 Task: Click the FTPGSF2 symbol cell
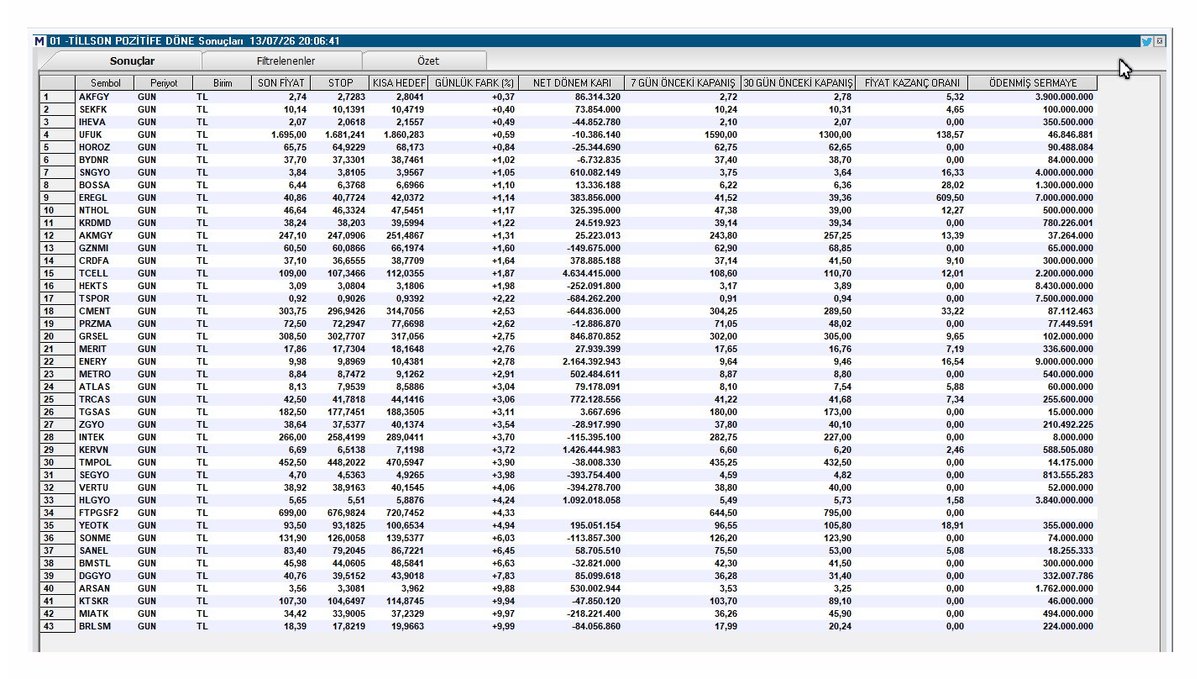(105, 511)
